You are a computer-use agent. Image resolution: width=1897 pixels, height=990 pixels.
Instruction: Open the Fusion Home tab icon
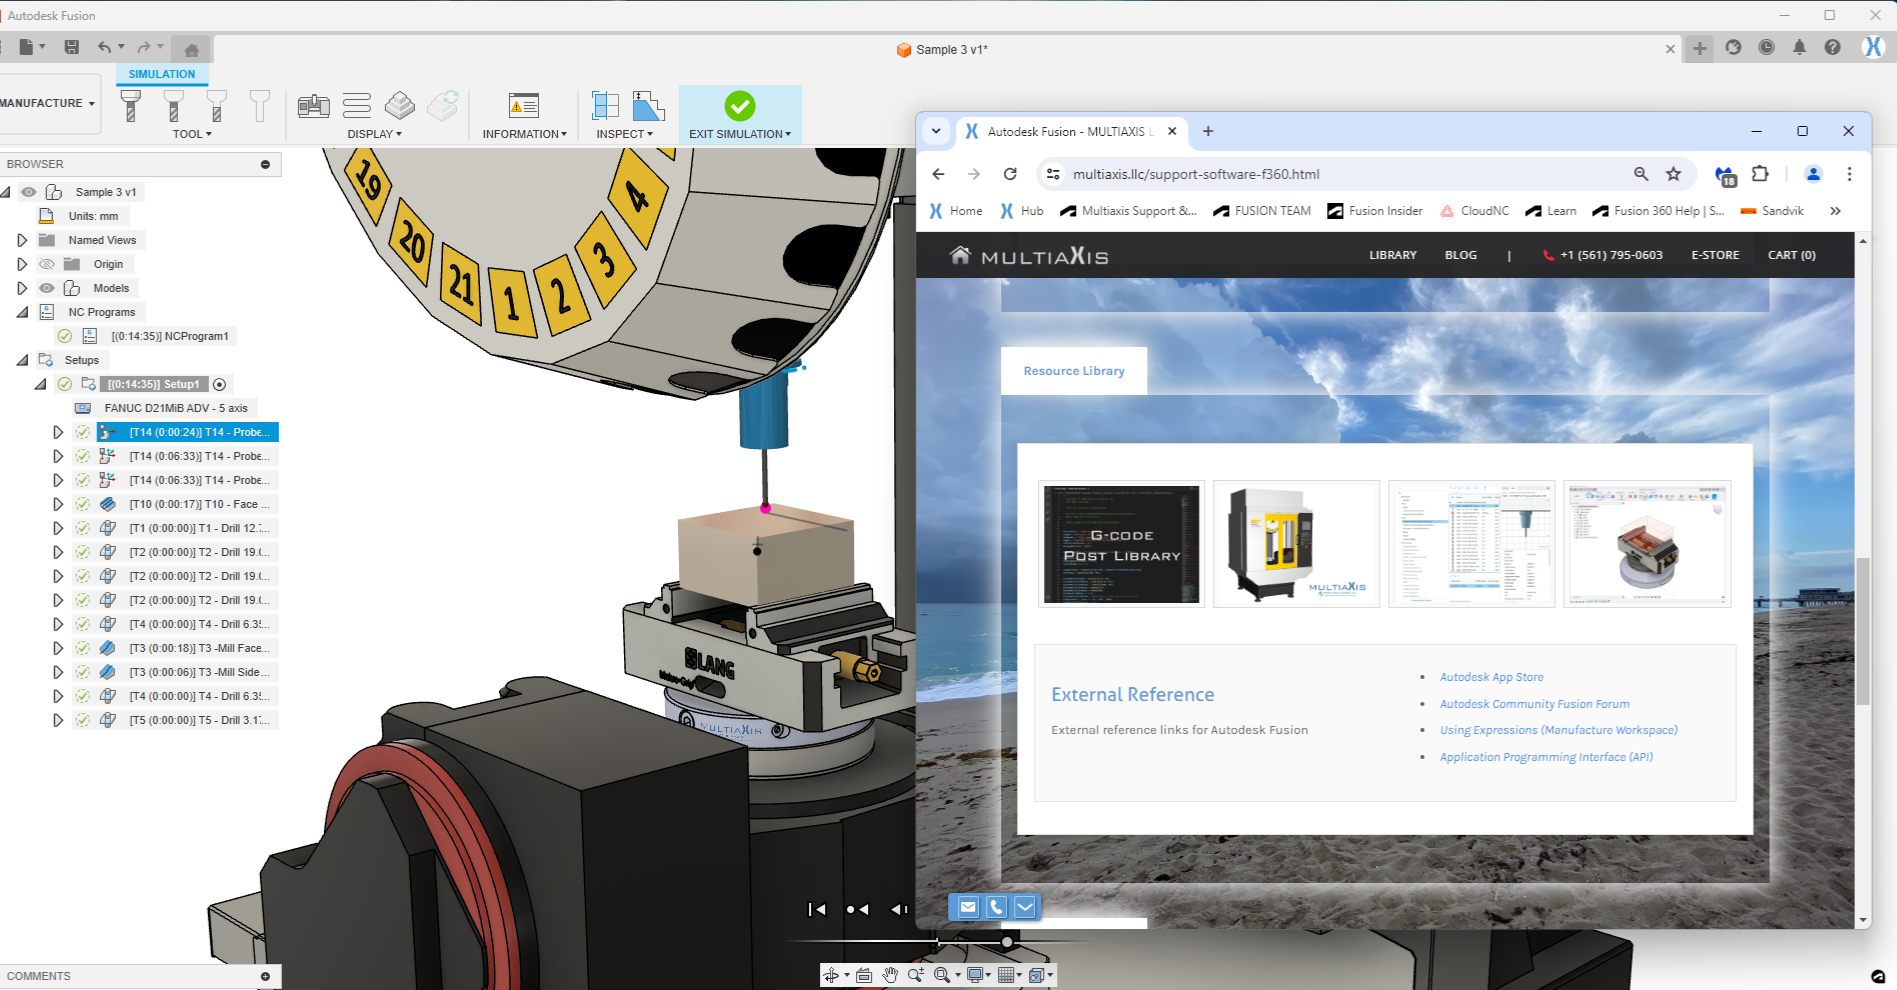(191, 49)
